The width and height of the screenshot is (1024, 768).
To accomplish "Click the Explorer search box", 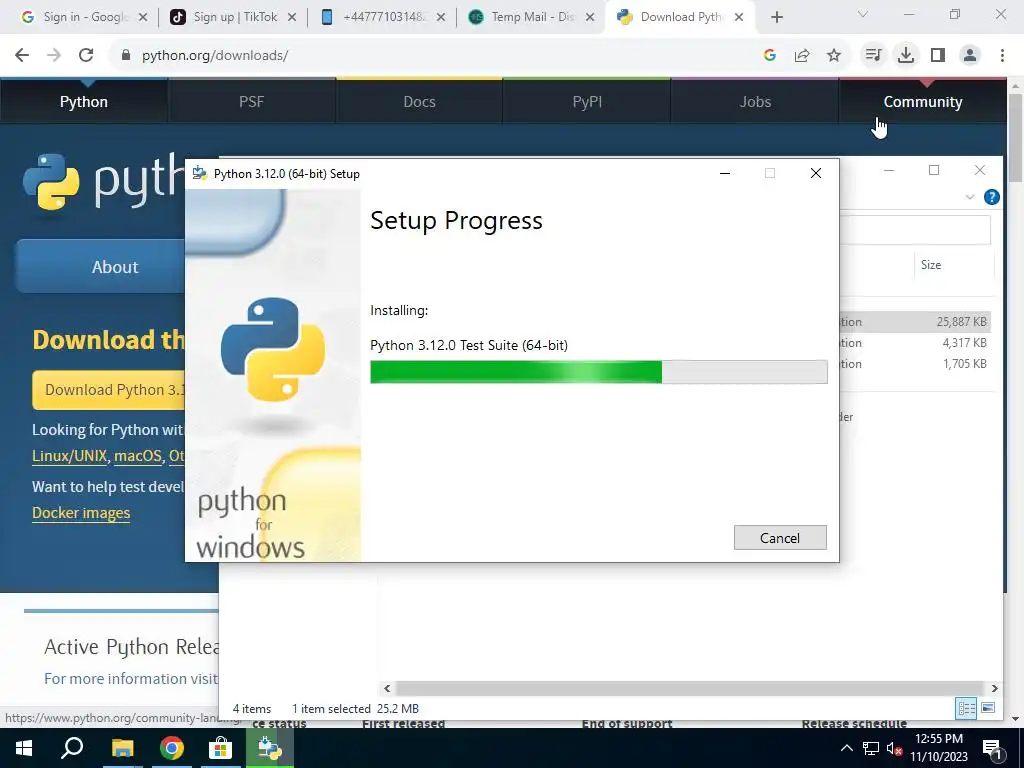I will (914, 230).
